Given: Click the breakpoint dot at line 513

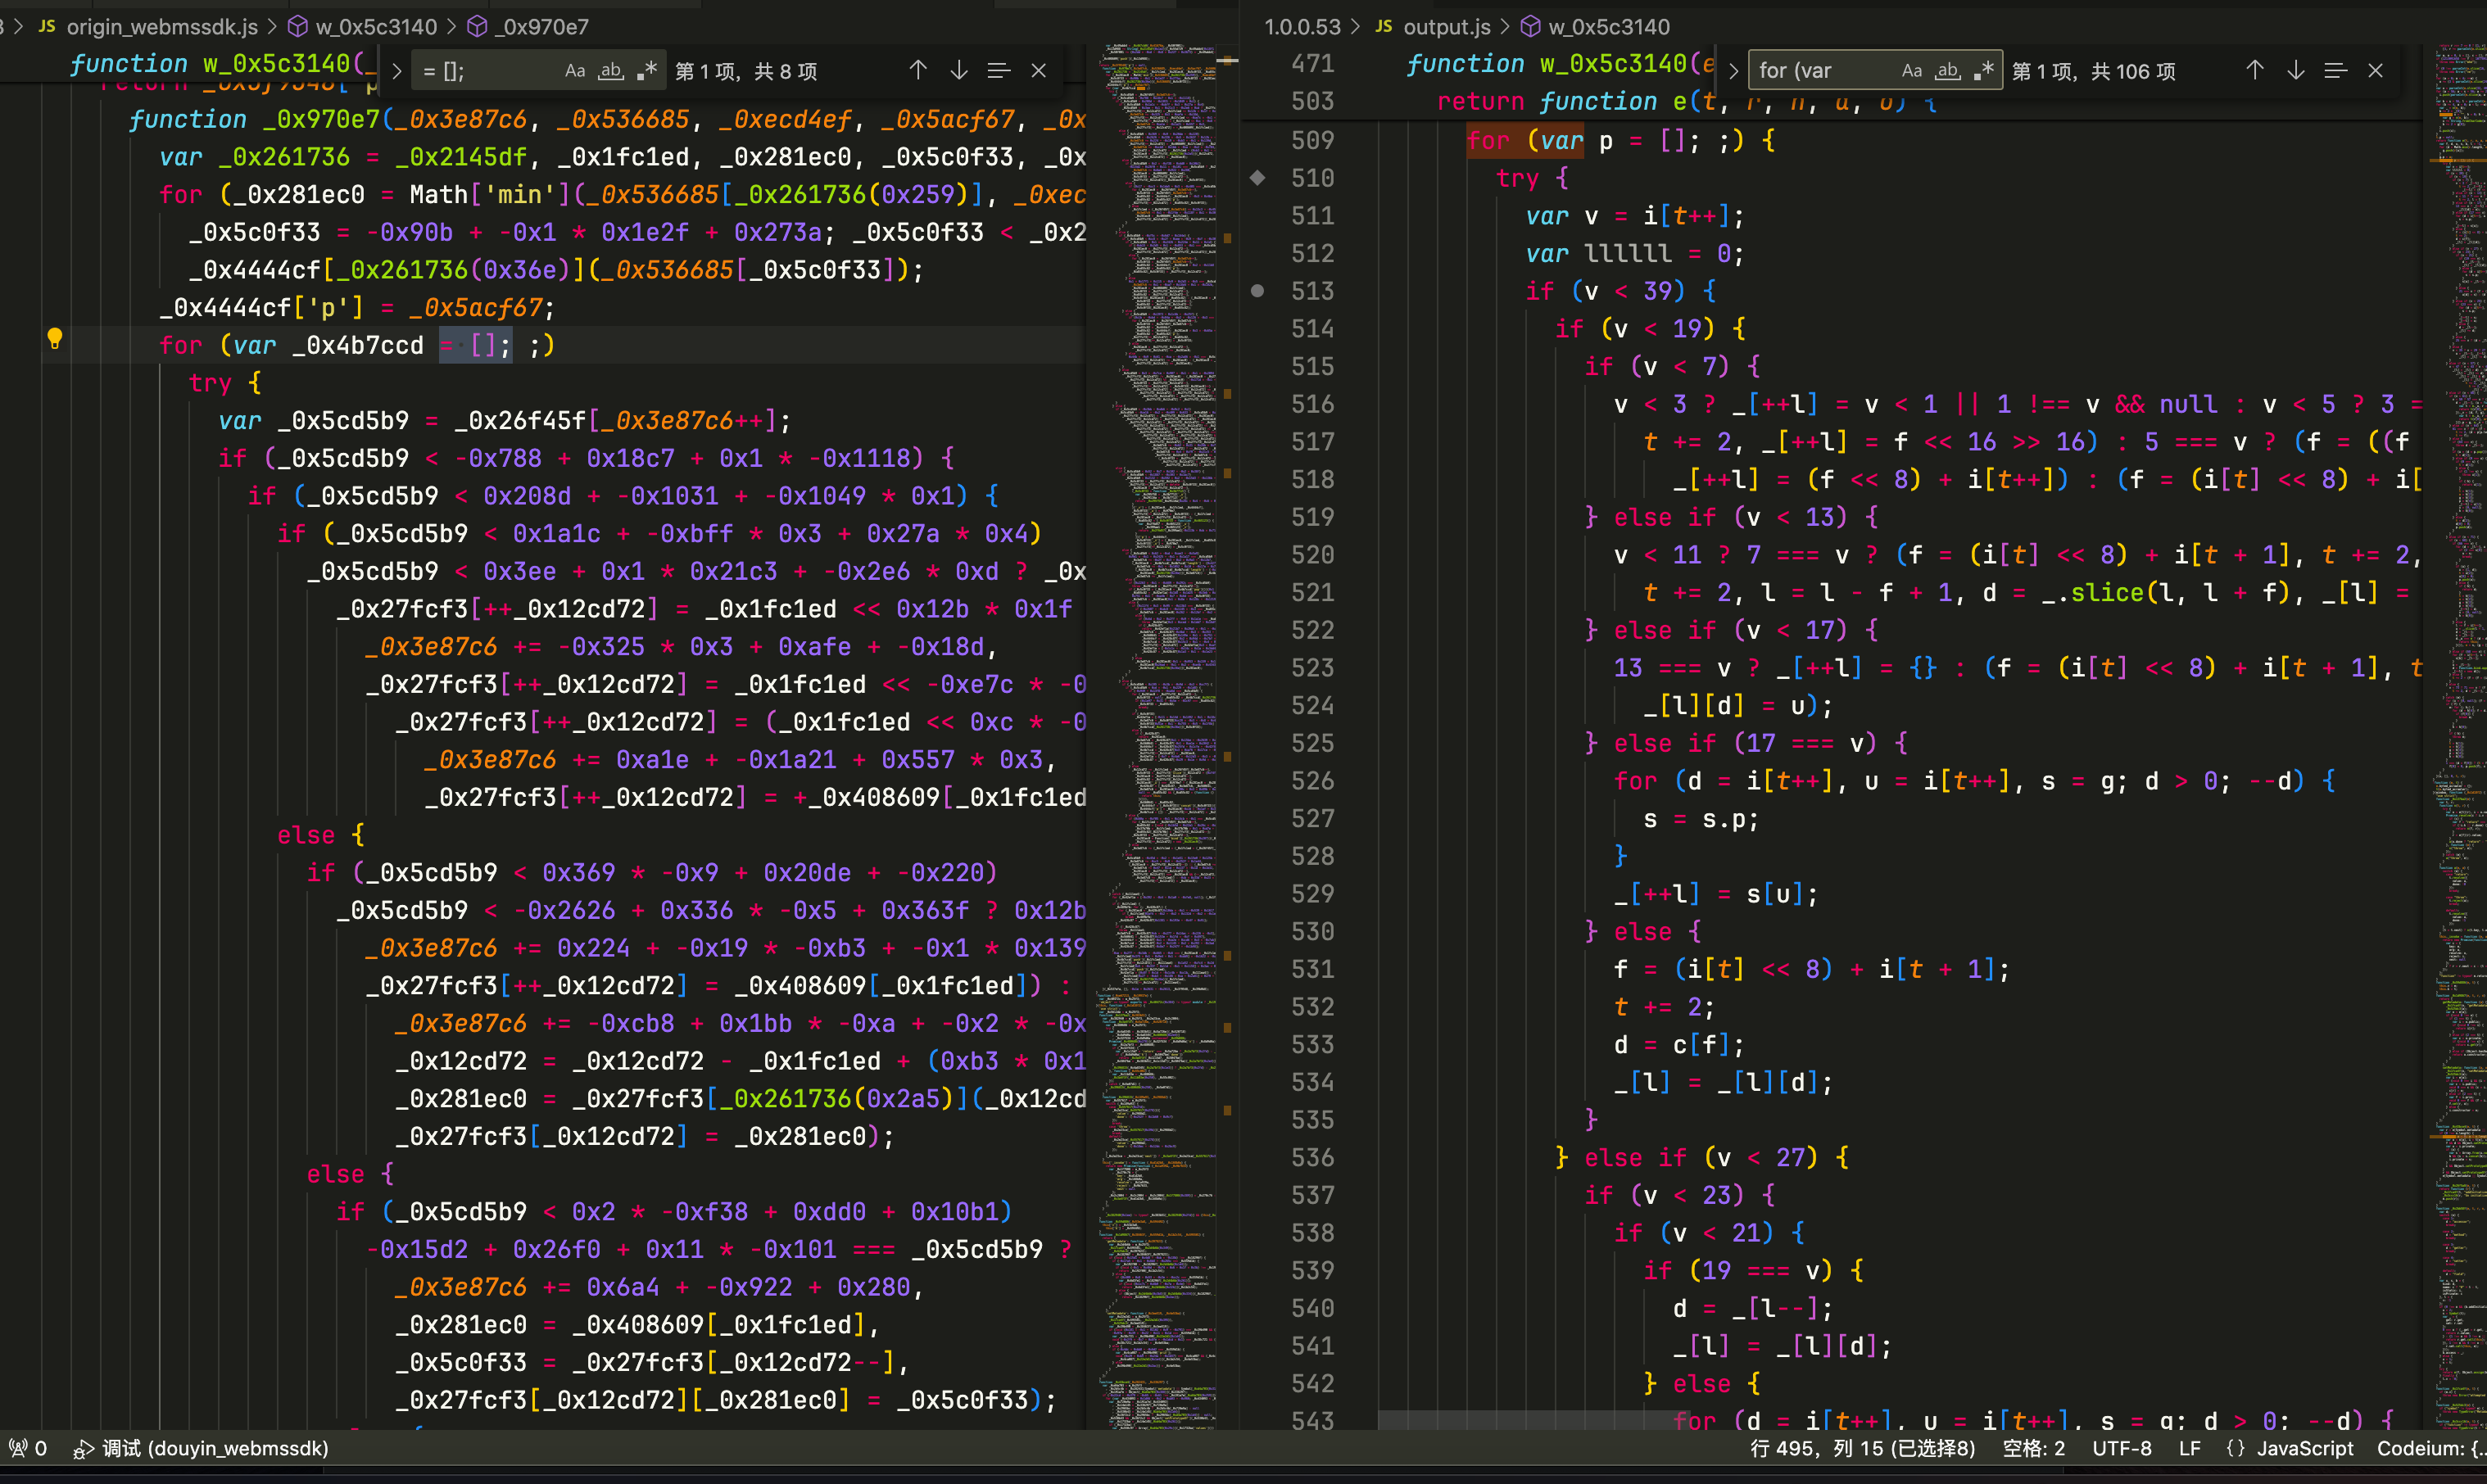Looking at the screenshot, I should click(x=1258, y=291).
